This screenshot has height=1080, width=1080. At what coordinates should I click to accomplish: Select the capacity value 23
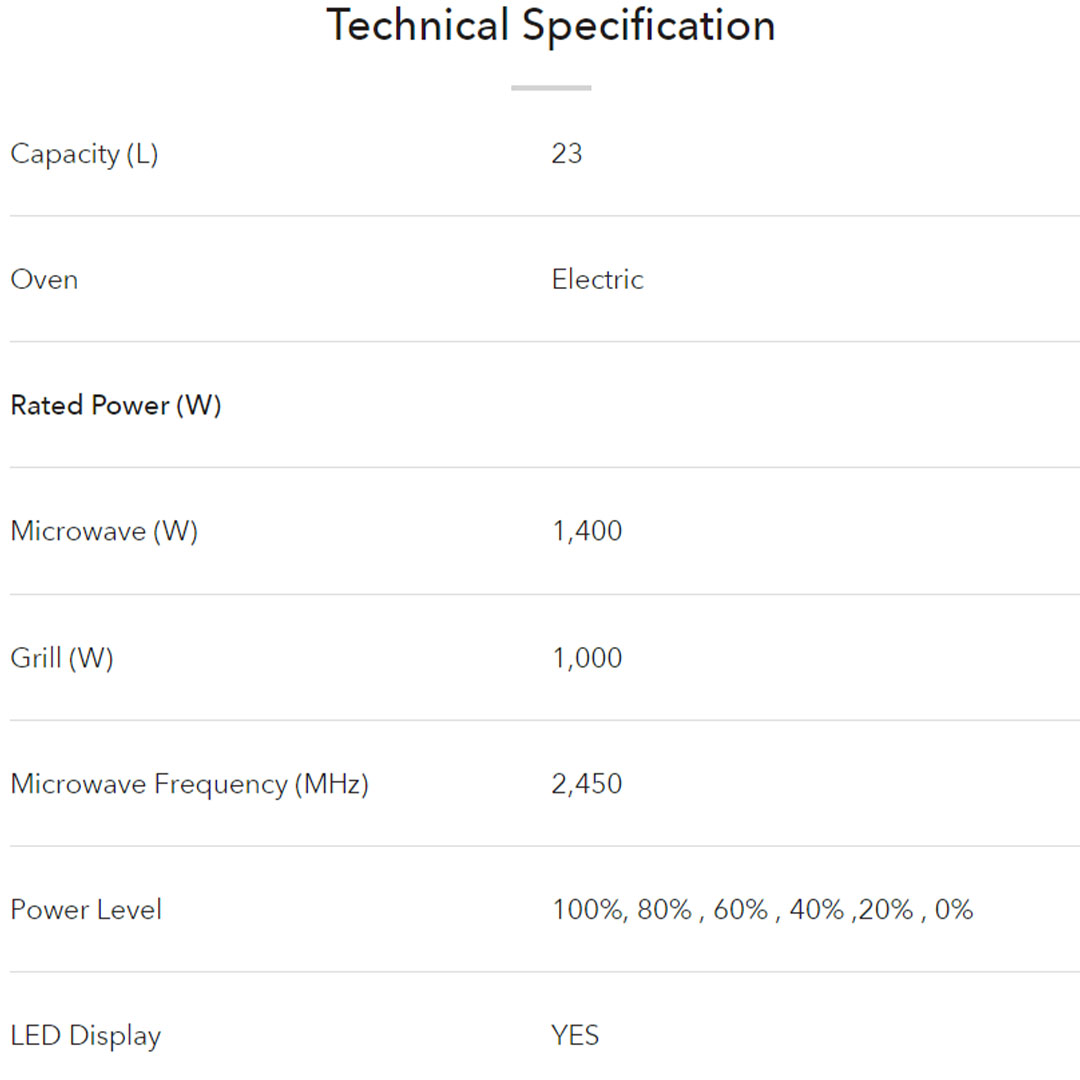[567, 154]
